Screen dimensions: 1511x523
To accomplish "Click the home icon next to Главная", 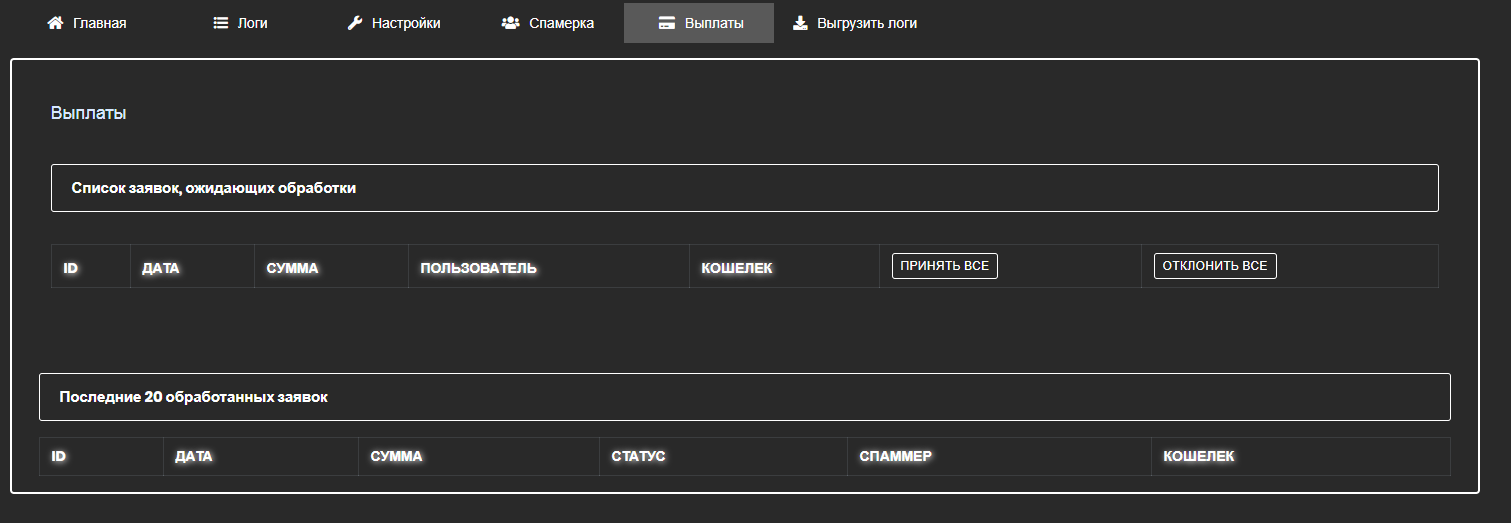I will click(x=55, y=23).
